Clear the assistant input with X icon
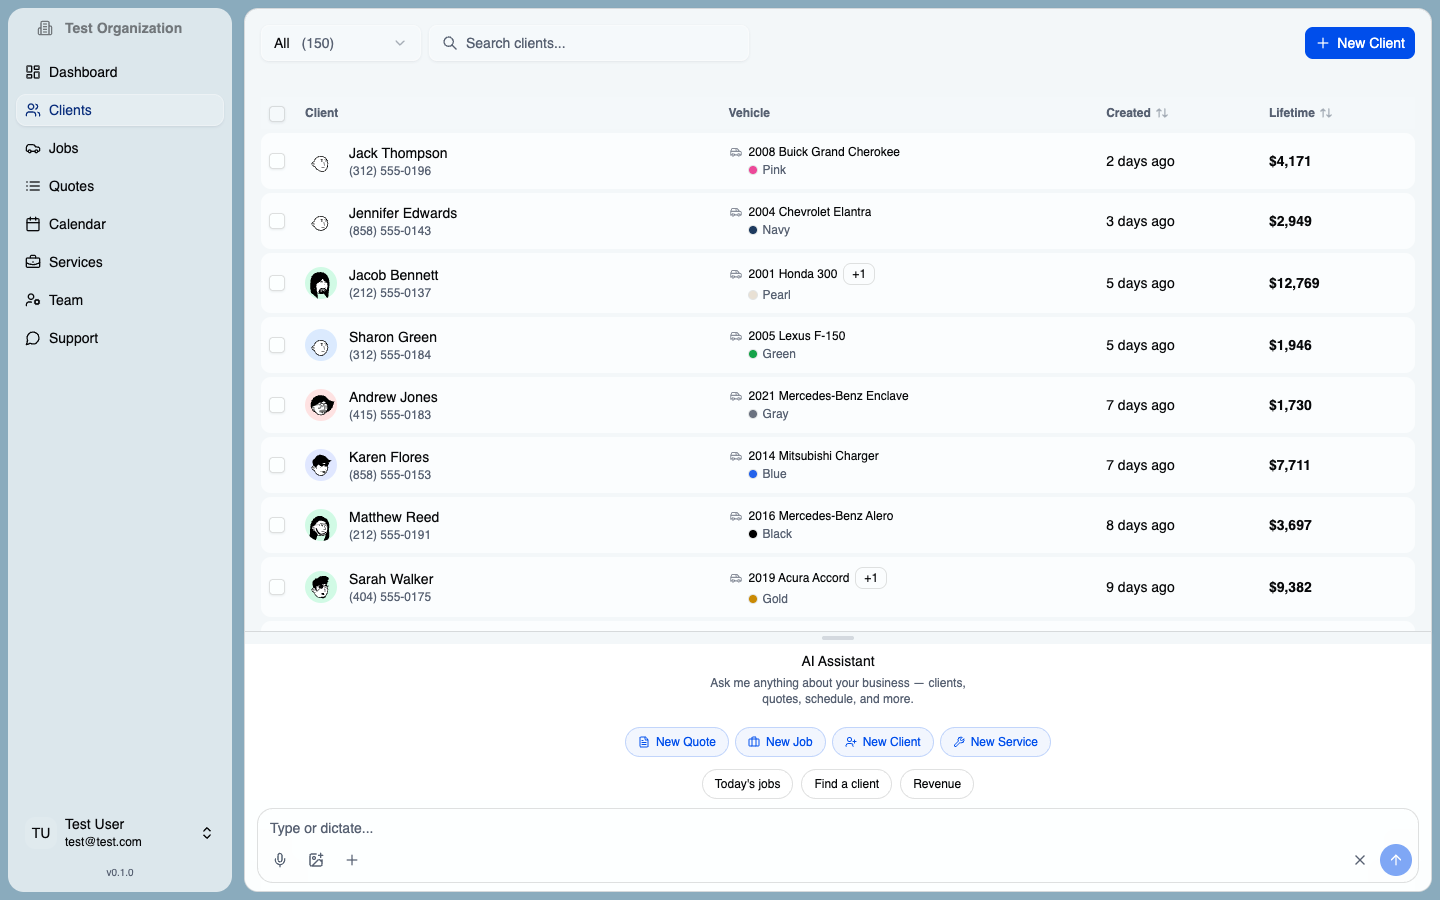Viewport: 1440px width, 900px height. pos(1360,860)
